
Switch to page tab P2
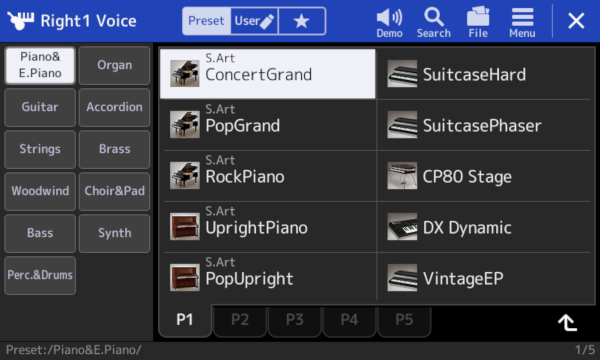(x=240, y=321)
